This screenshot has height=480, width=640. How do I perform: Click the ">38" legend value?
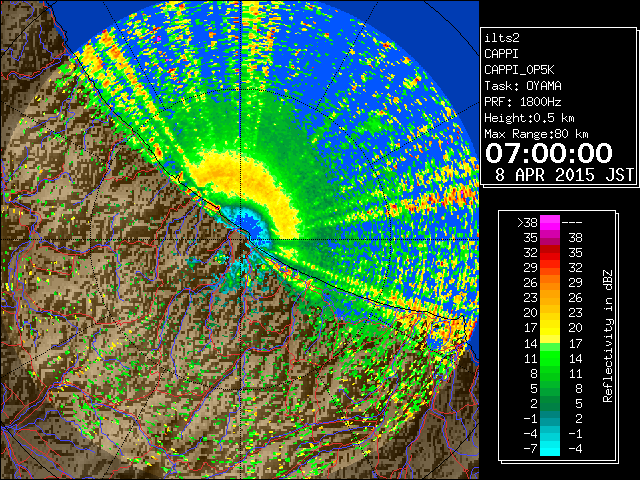click(x=527, y=222)
